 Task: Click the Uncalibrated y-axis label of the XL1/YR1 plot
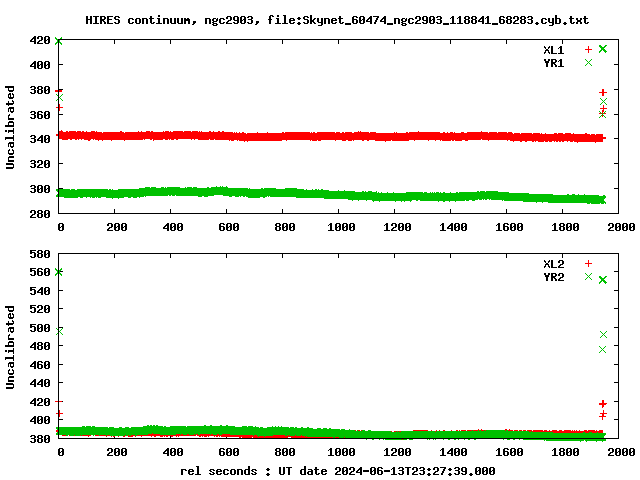pos(10,127)
